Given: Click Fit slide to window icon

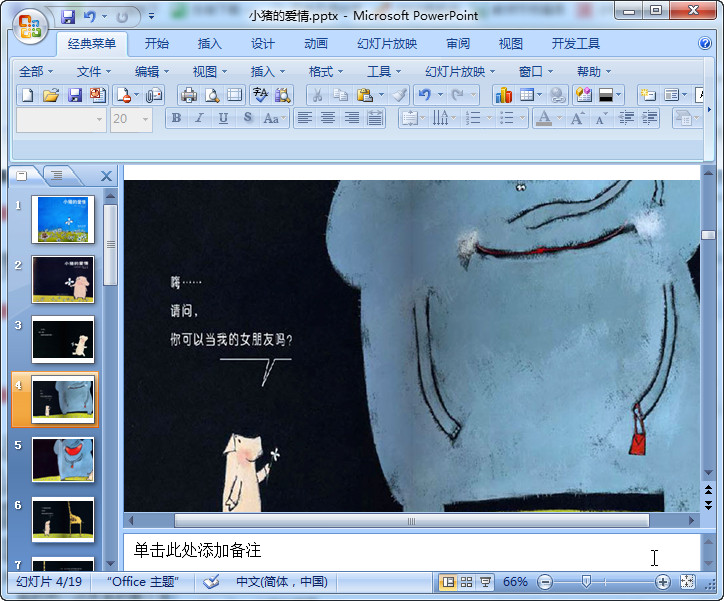Looking at the screenshot, I should point(688,582).
